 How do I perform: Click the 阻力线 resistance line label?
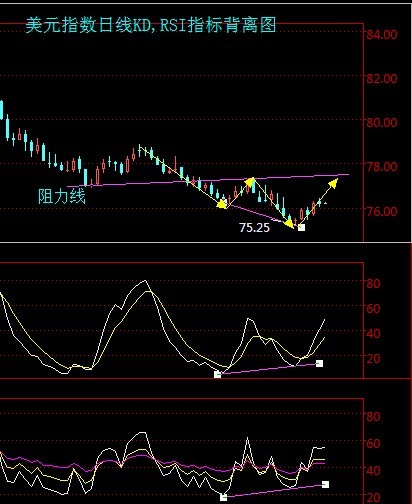pyautogui.click(x=62, y=196)
